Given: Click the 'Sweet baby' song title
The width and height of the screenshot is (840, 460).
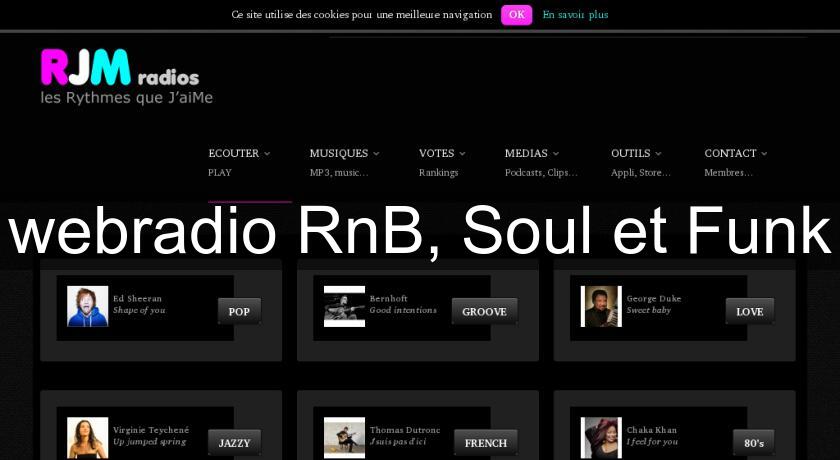Looking at the screenshot, I should point(649,310).
